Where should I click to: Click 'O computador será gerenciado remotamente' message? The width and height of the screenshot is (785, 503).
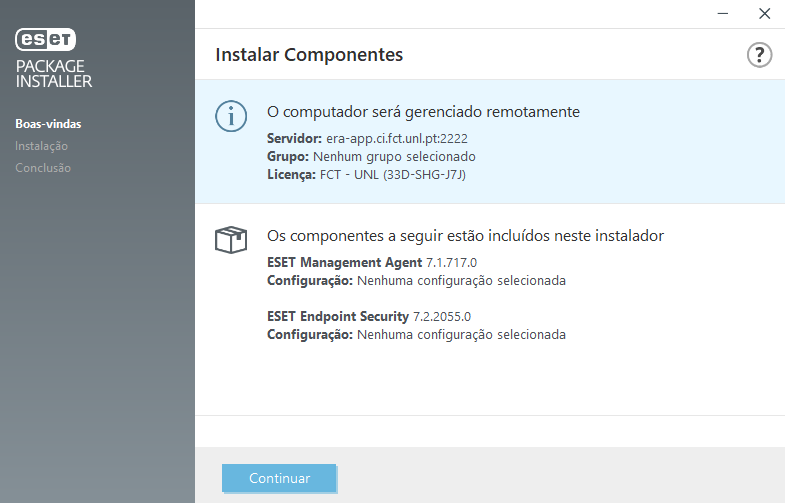click(423, 112)
